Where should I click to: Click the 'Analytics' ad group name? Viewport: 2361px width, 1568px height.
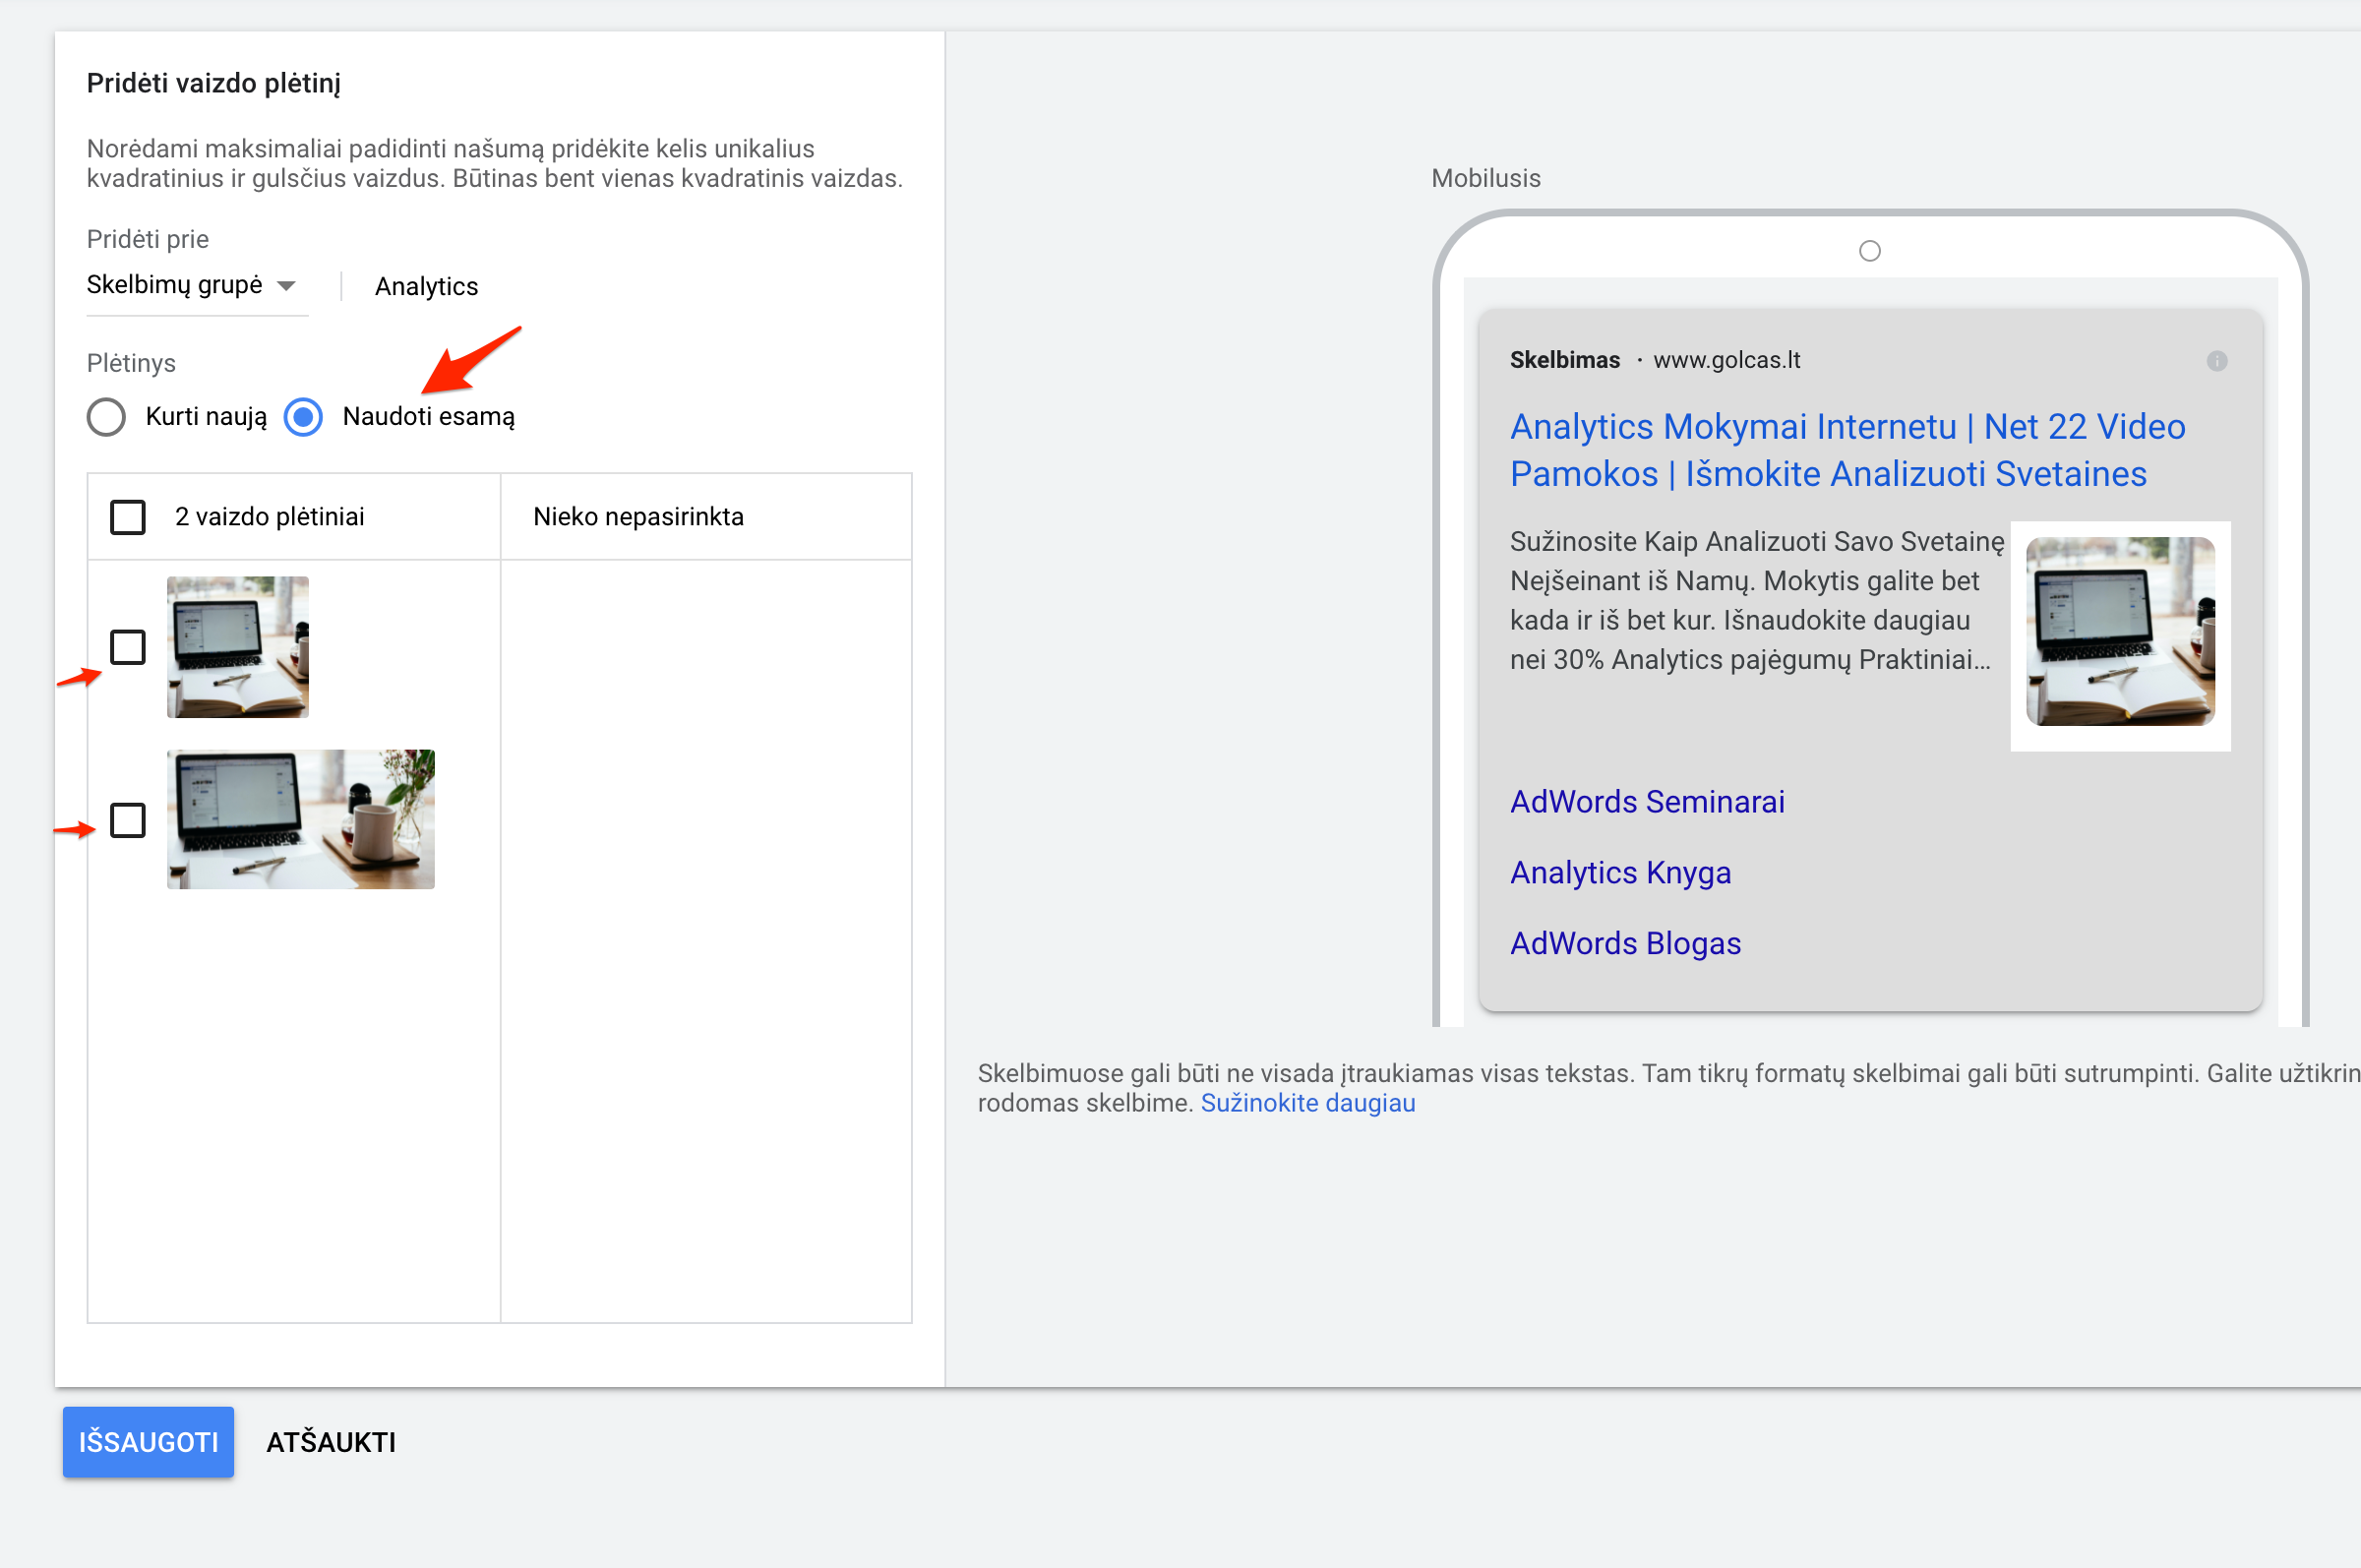(426, 287)
